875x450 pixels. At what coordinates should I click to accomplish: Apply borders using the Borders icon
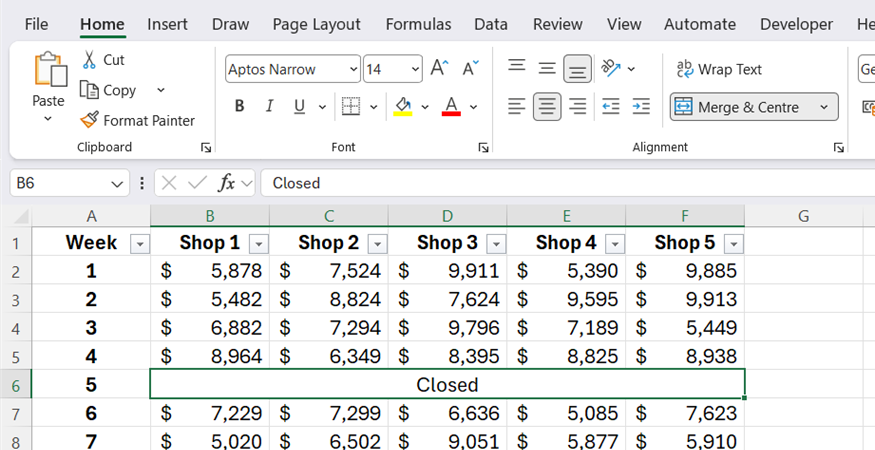click(x=351, y=106)
